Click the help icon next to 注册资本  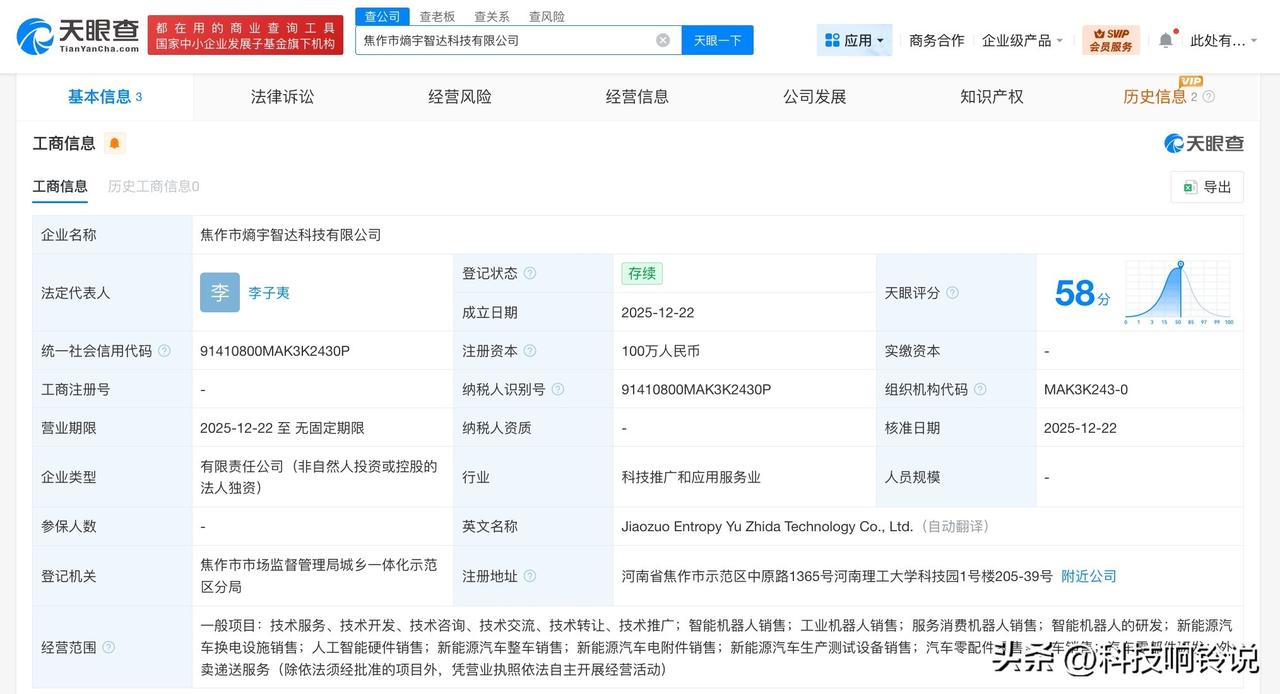point(530,351)
